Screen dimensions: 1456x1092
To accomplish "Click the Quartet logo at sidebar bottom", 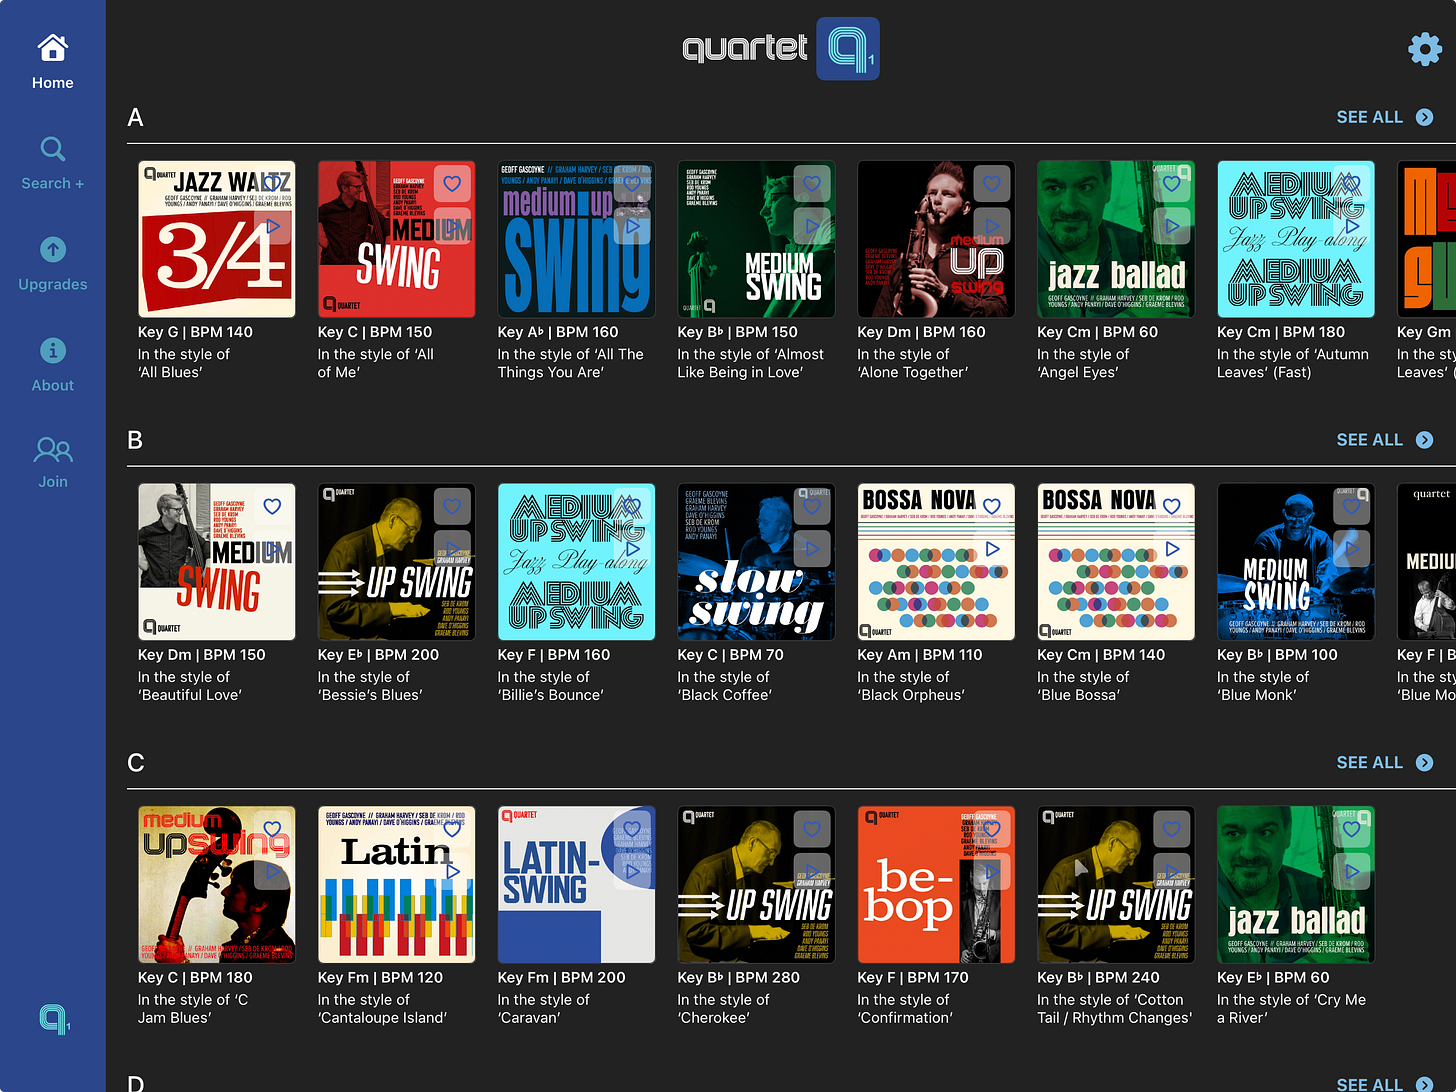I will click(54, 1019).
